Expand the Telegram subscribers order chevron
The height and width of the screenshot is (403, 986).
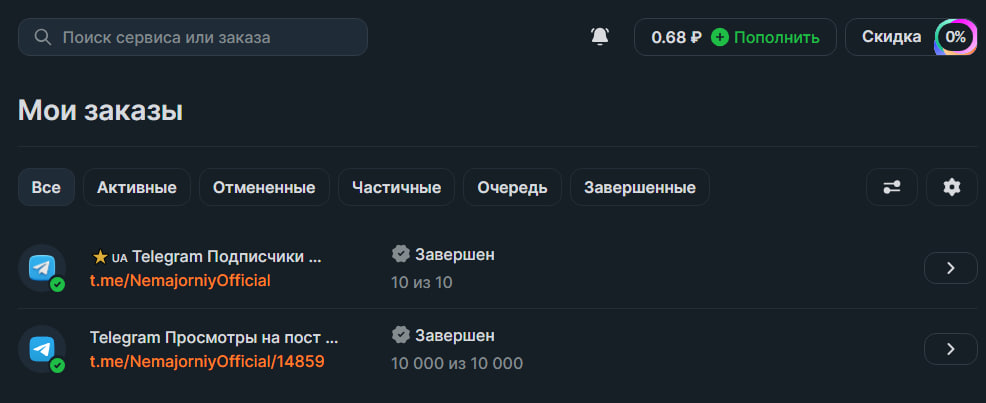pos(950,268)
